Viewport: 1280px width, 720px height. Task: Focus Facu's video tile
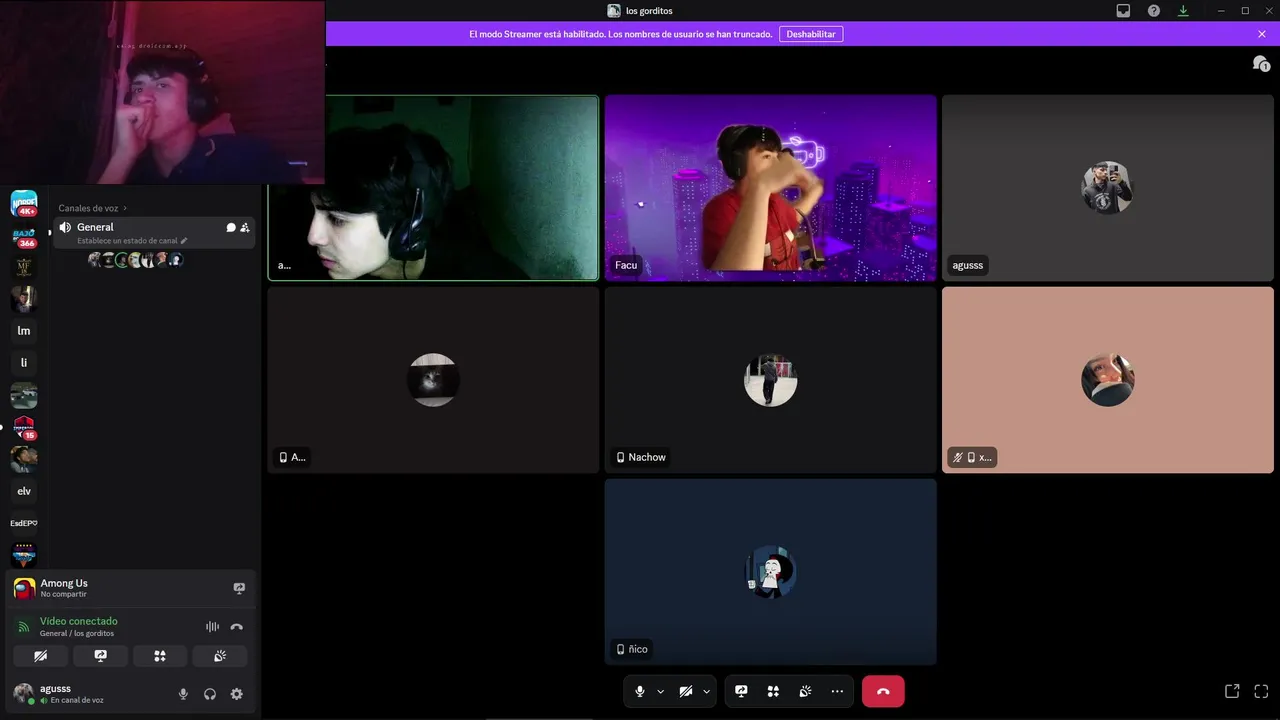(x=771, y=188)
